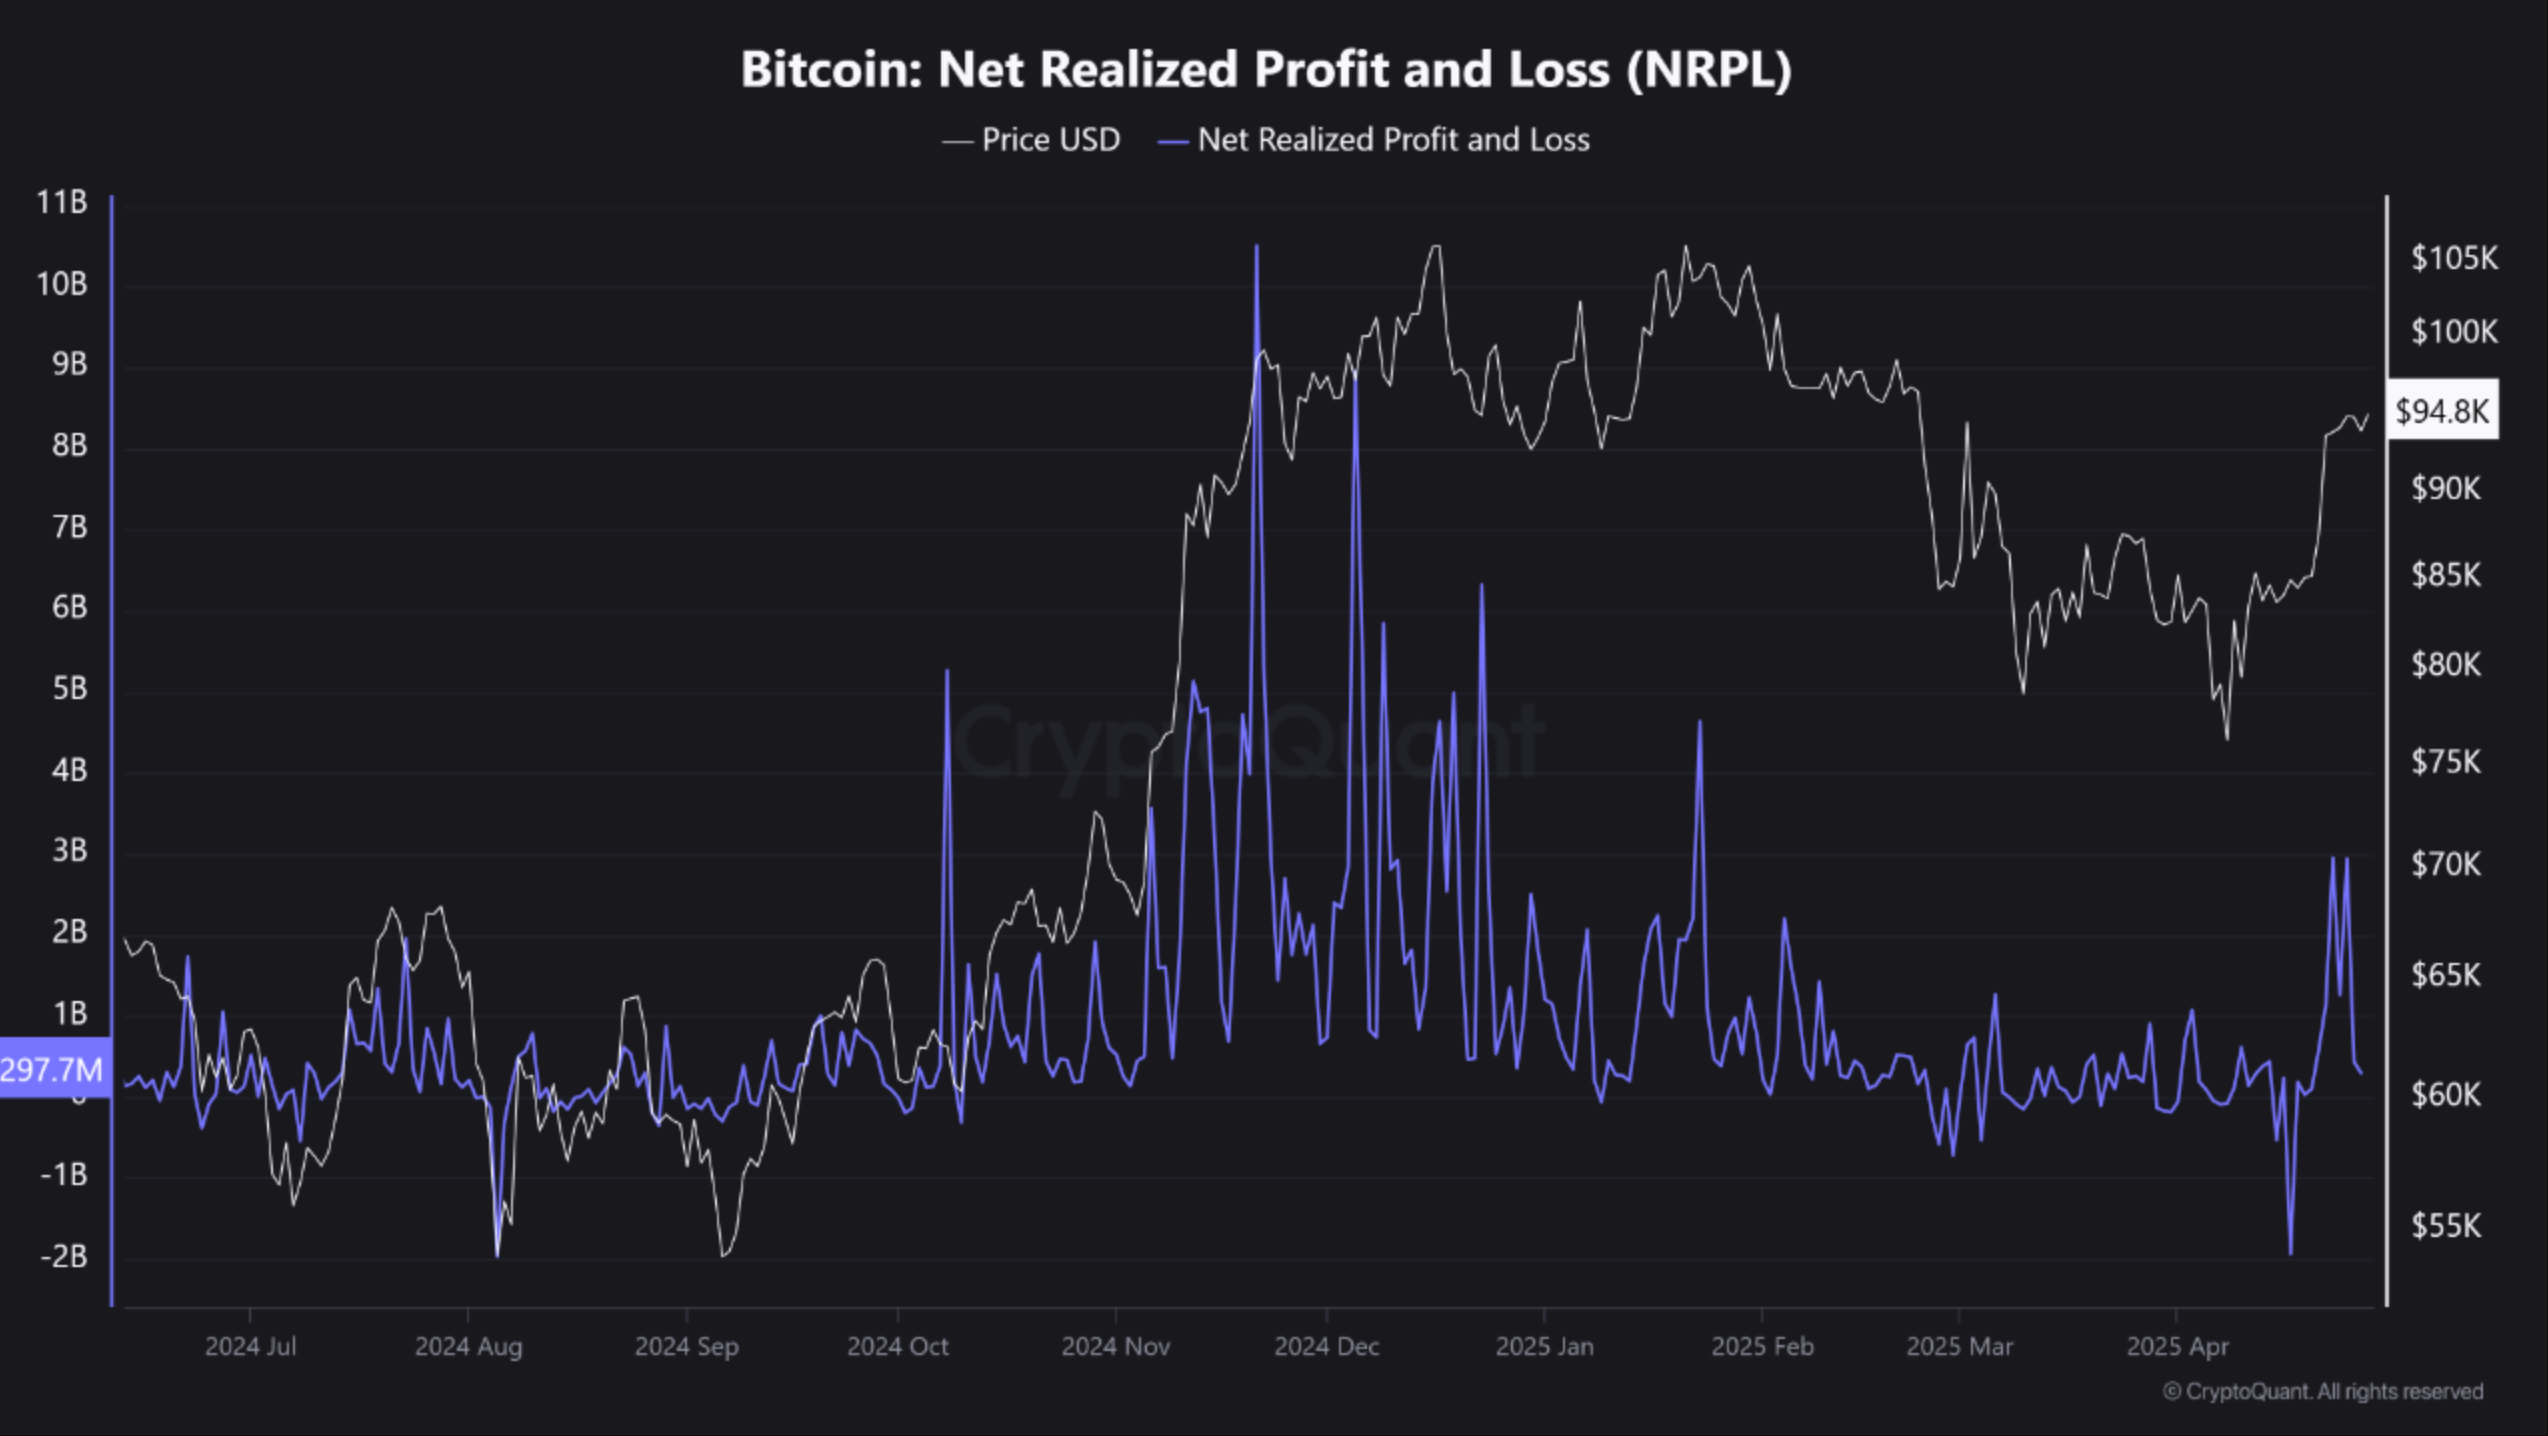This screenshot has width=2548, height=1436.
Task: Click the 11B label on the left axis
Action: point(62,203)
